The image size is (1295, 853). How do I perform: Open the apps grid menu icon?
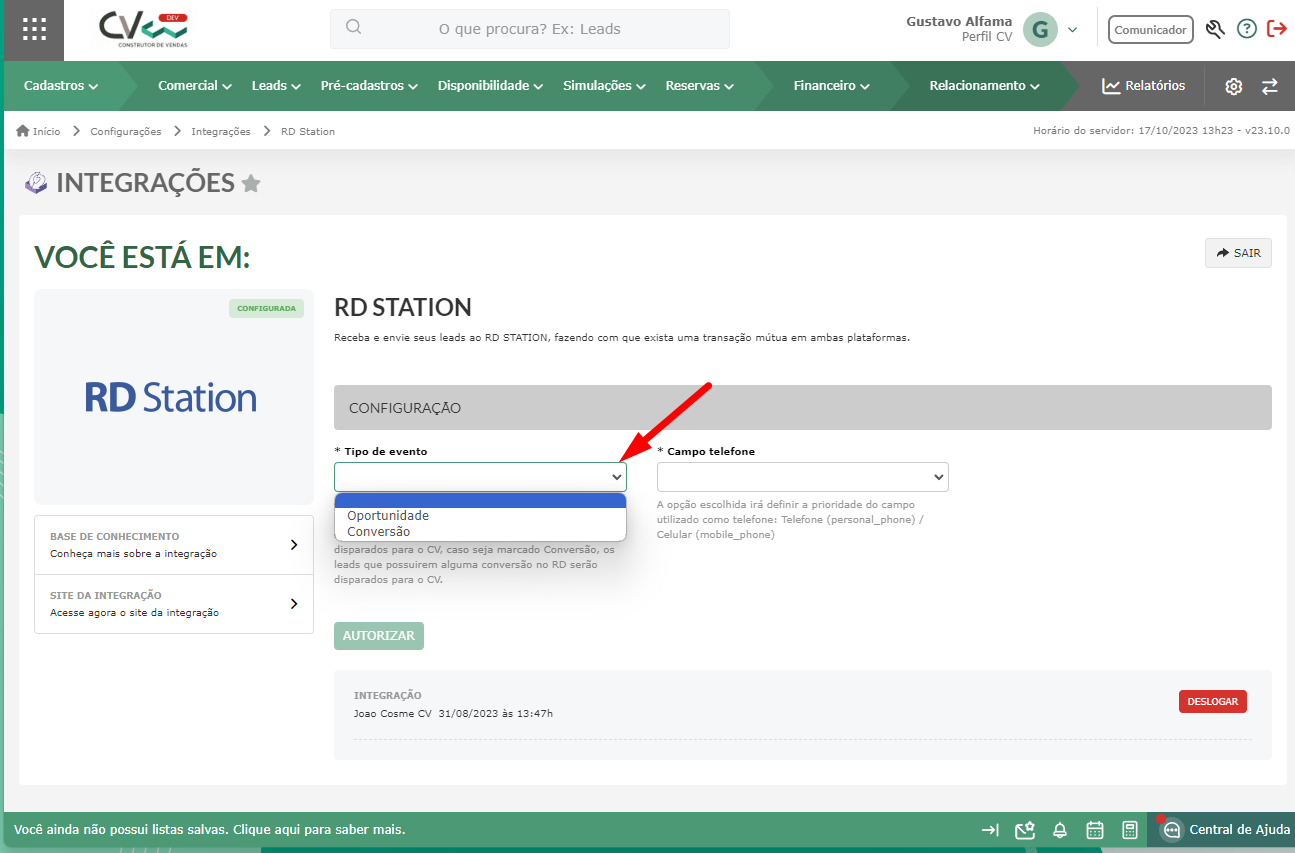click(34, 29)
